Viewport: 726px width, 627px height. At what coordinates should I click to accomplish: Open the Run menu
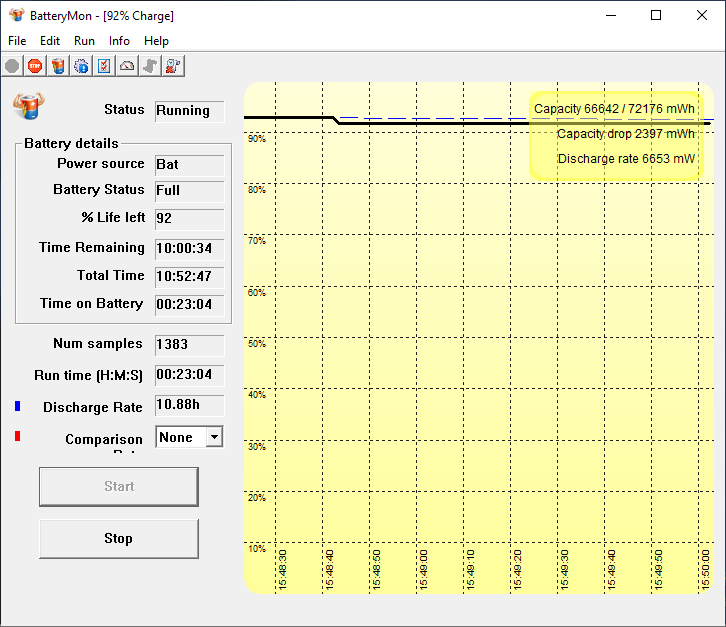click(85, 41)
